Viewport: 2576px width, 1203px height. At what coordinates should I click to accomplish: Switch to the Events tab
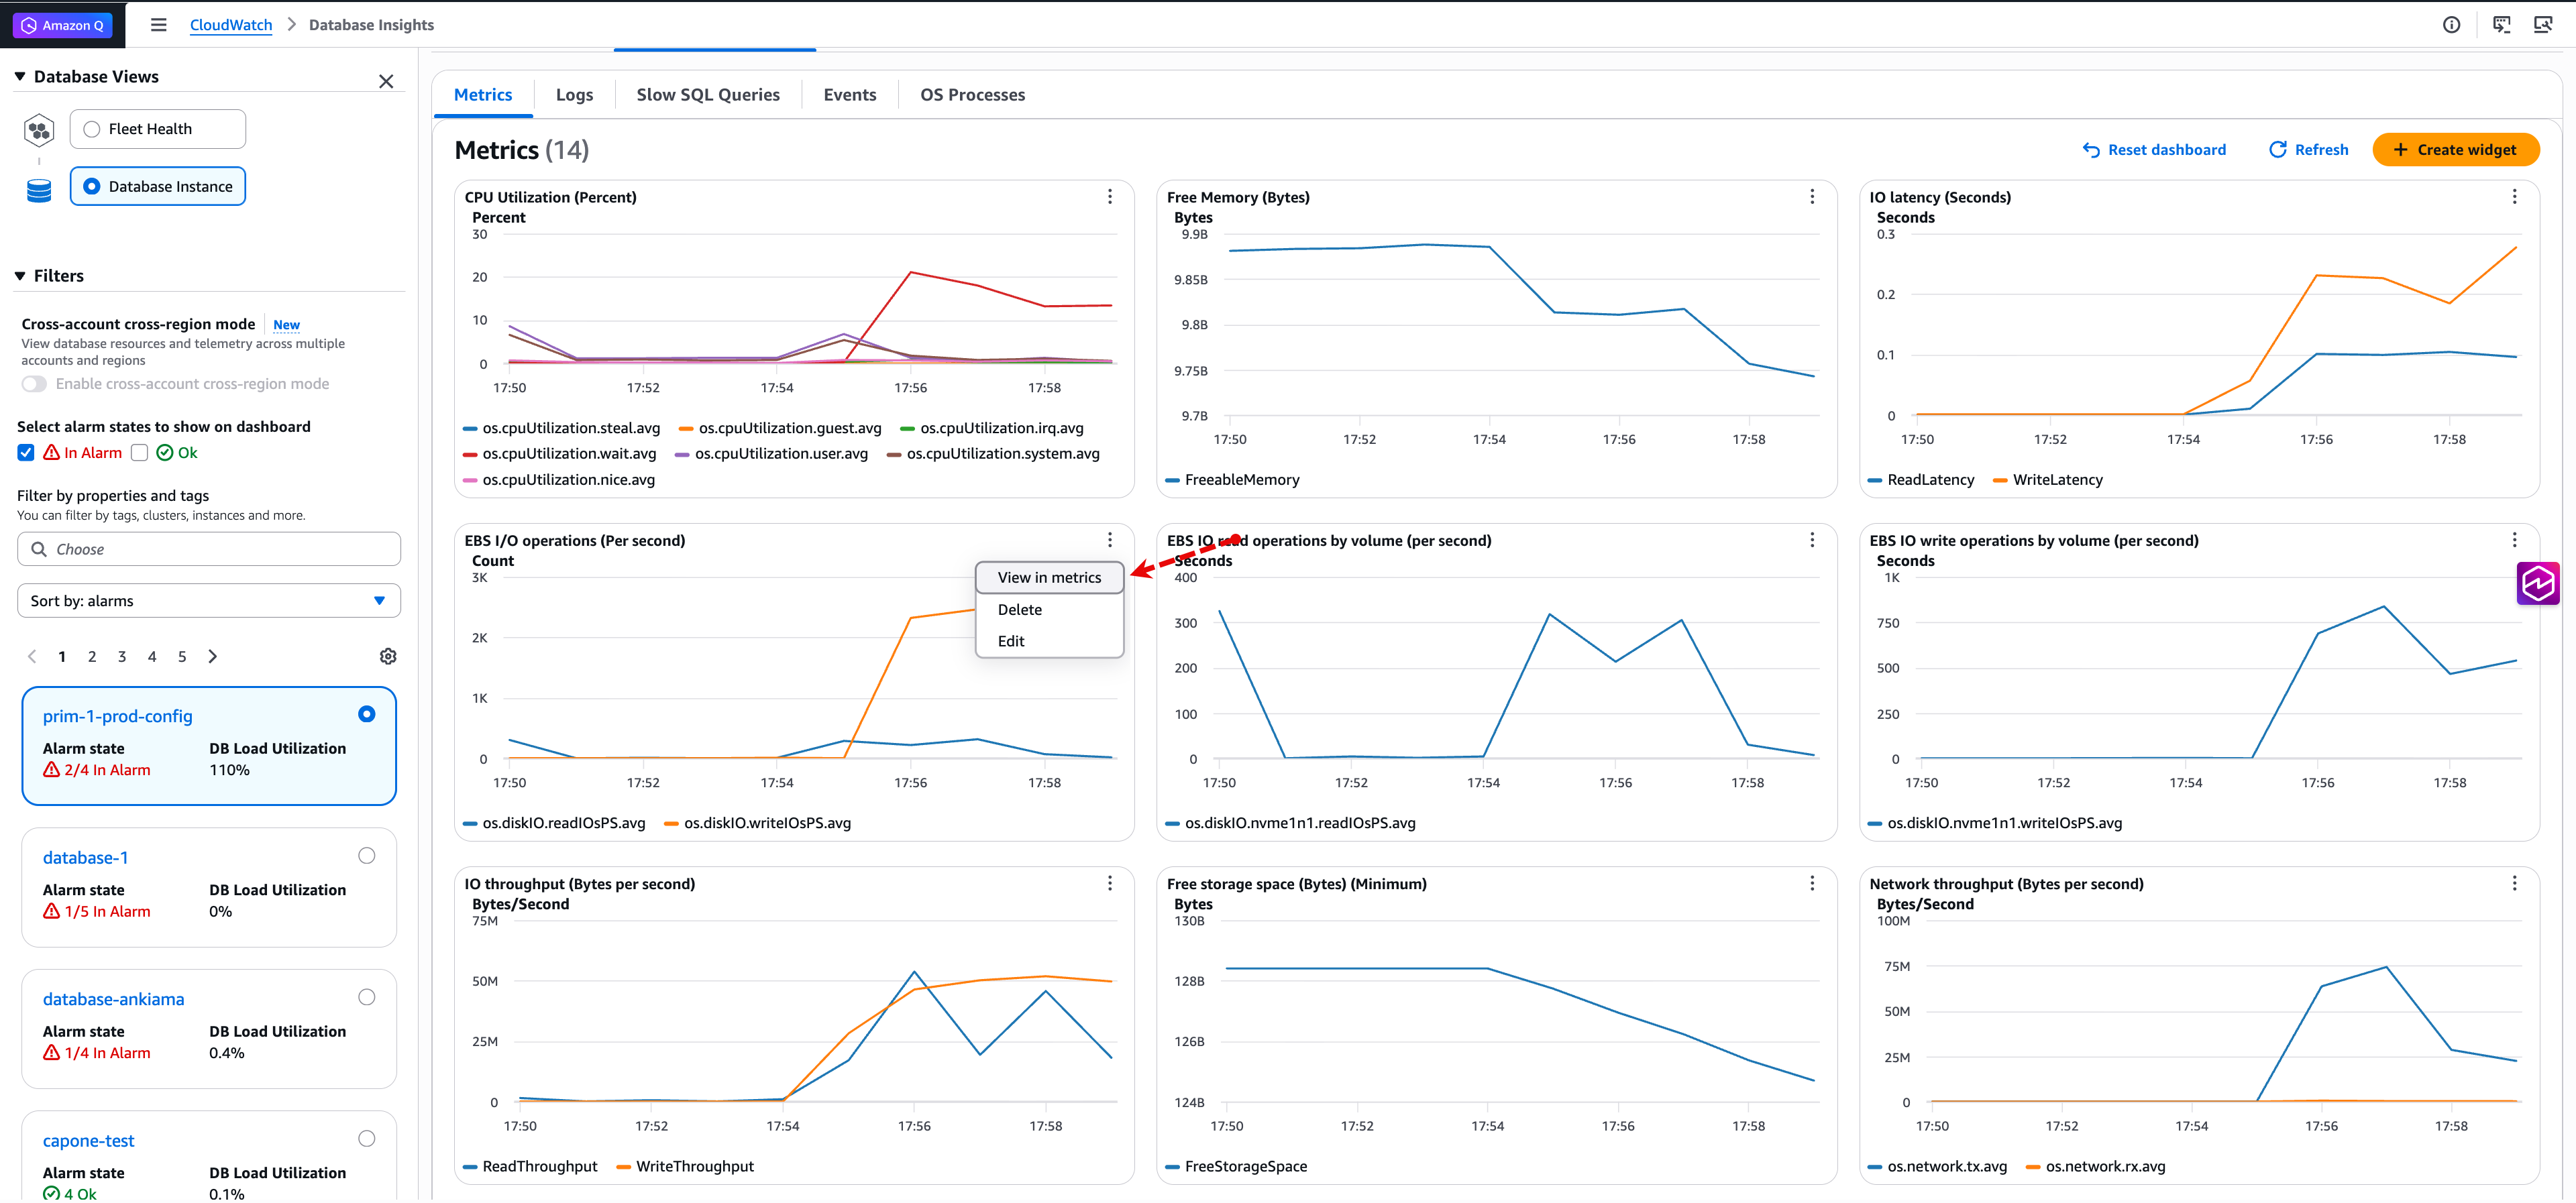(x=850, y=95)
